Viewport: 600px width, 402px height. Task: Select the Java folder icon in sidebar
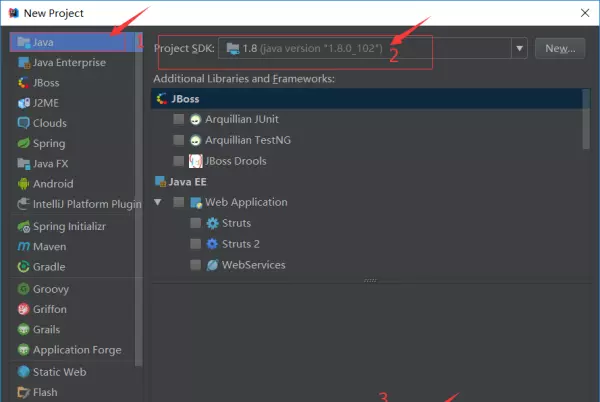24,42
